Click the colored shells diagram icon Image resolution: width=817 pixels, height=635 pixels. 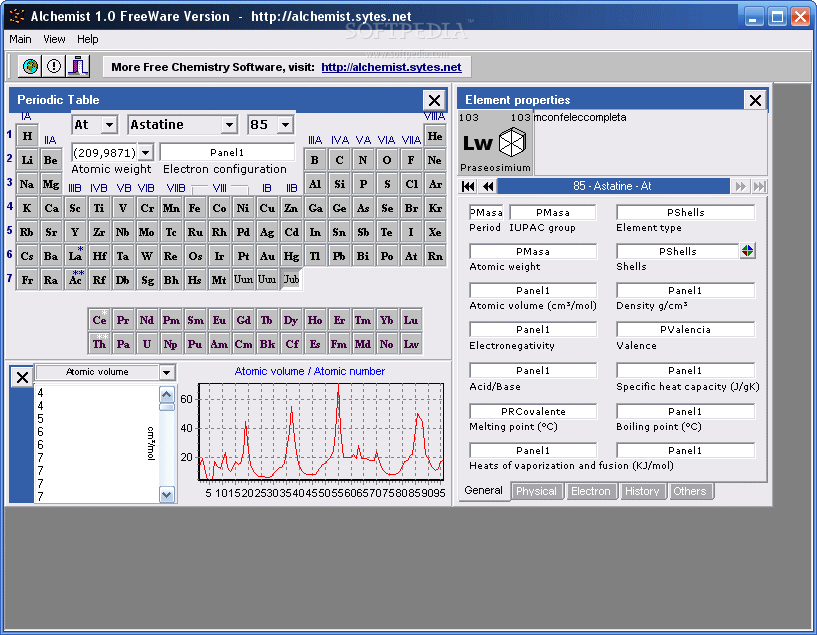[x=747, y=251]
